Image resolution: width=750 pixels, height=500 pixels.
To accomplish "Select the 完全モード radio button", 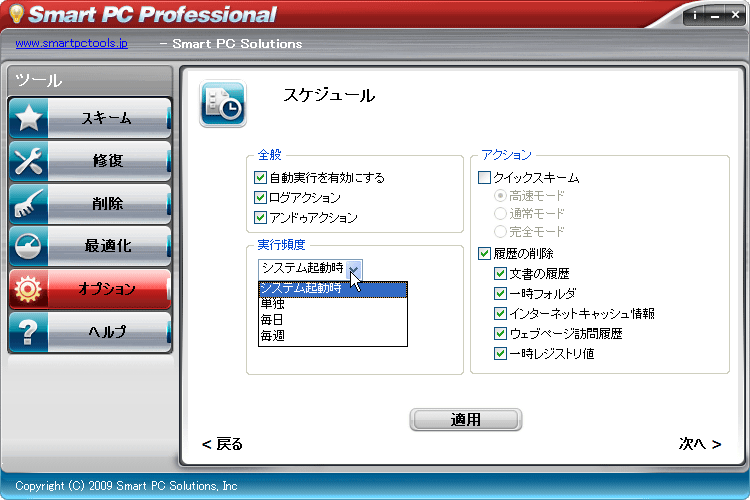I will (x=500, y=232).
